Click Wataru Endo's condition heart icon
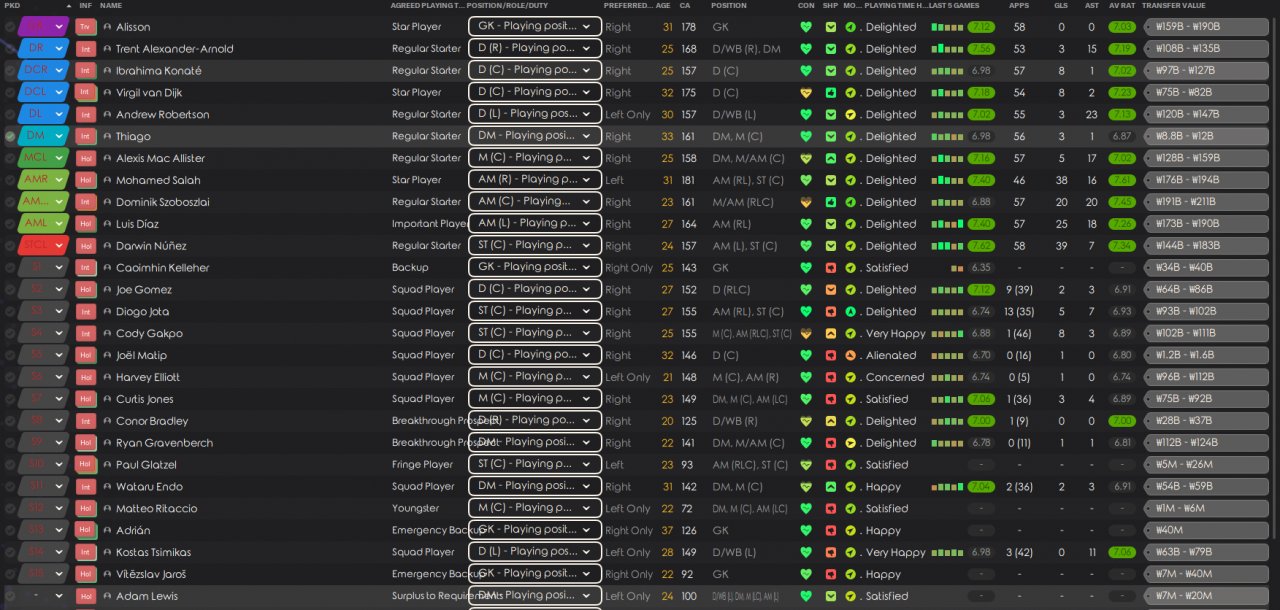The width and height of the screenshot is (1280, 610). [806, 487]
